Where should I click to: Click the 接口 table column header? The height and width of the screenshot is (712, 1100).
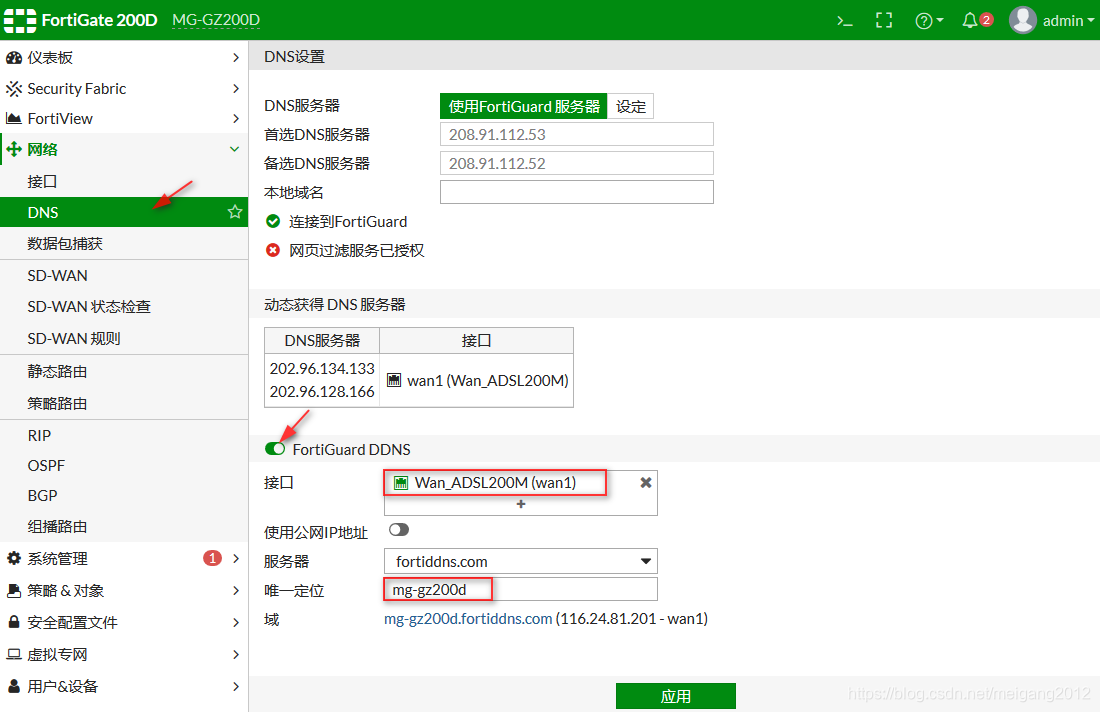tap(476, 340)
